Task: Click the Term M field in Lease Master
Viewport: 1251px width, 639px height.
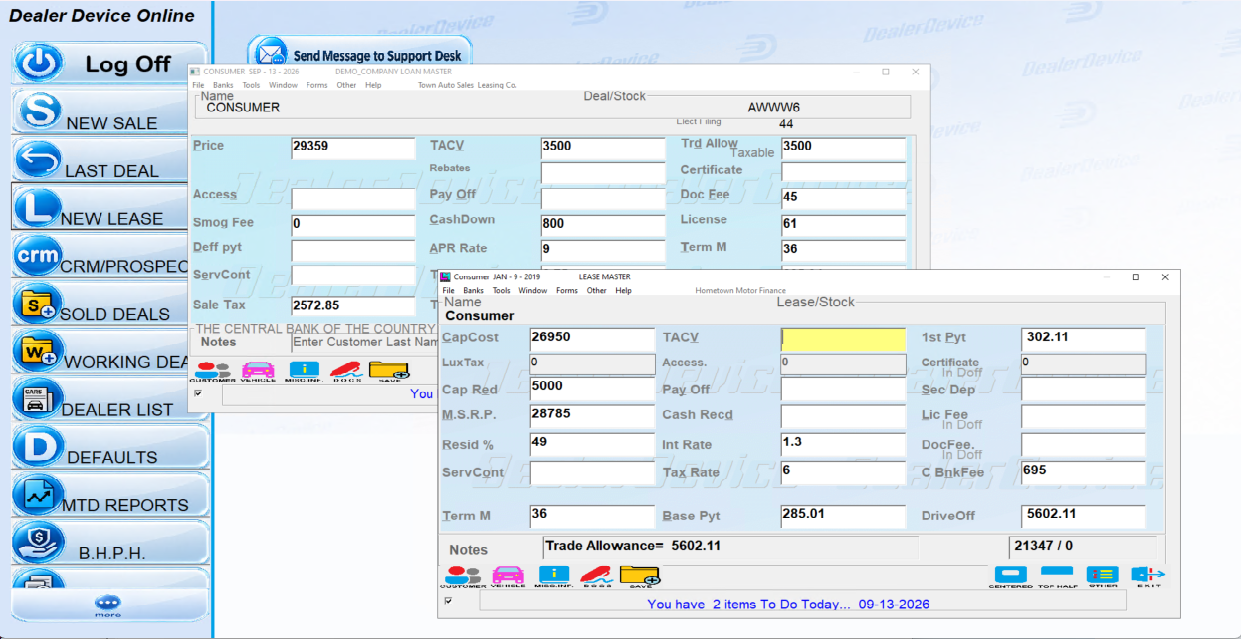Action: point(592,516)
